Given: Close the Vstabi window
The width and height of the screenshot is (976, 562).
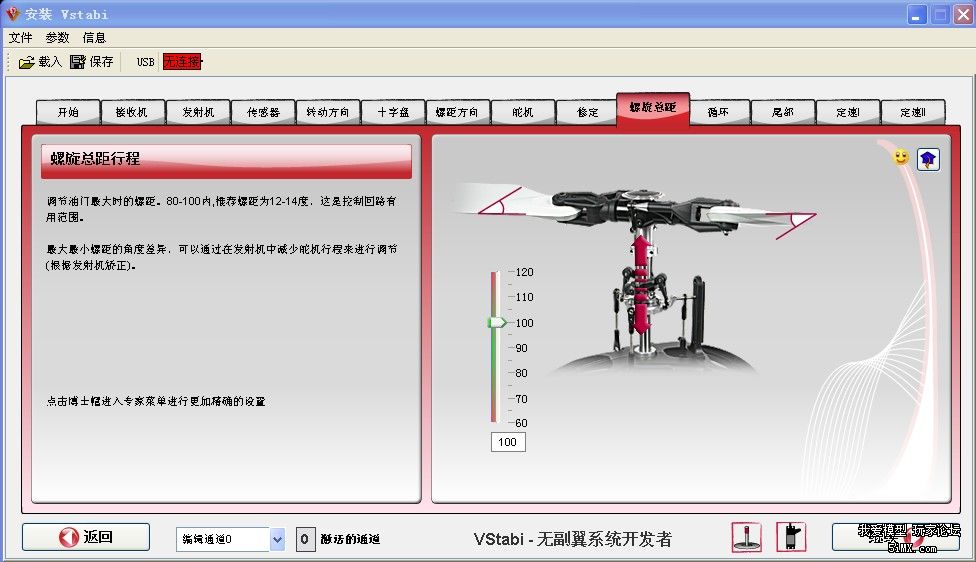Looking at the screenshot, I should point(962,14).
